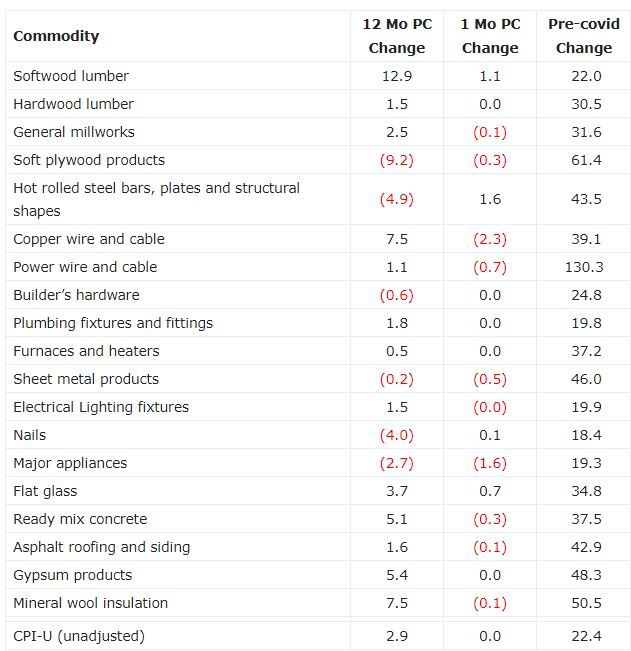Click the Soft plywood products cell
This screenshot has width=631, height=651.
tap(89, 160)
